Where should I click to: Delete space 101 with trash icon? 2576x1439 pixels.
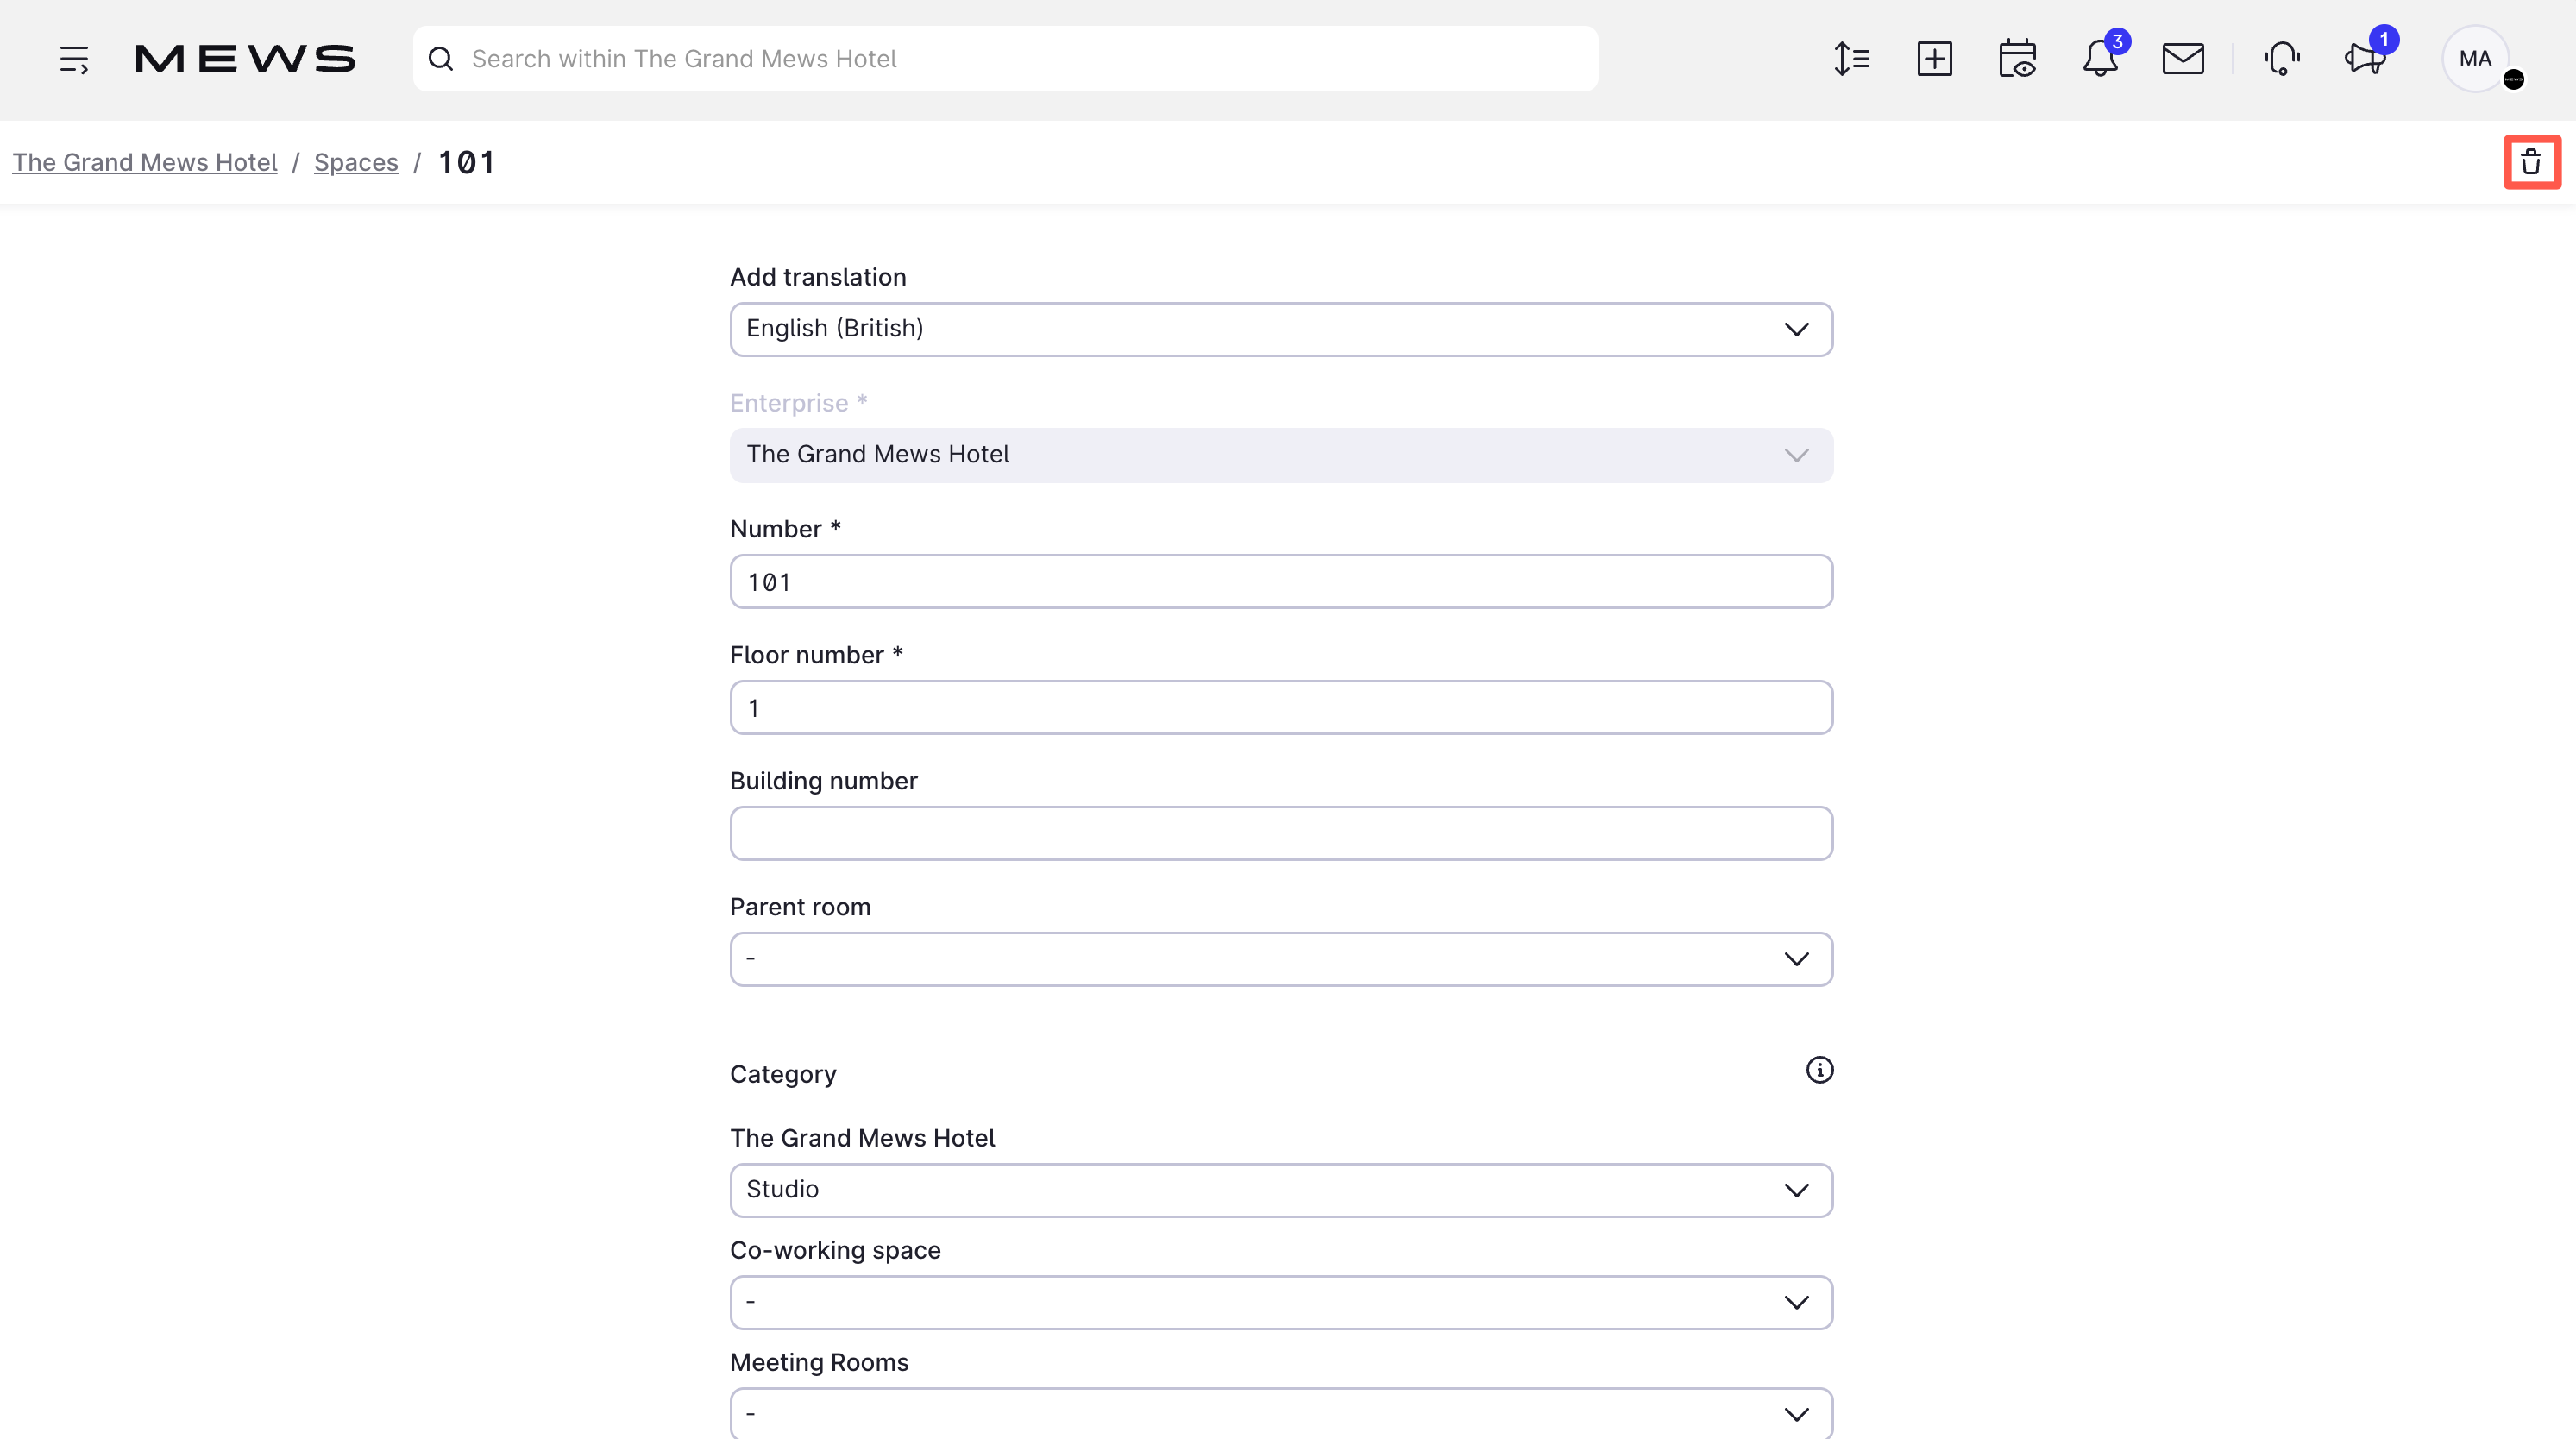pyautogui.click(x=2532, y=162)
